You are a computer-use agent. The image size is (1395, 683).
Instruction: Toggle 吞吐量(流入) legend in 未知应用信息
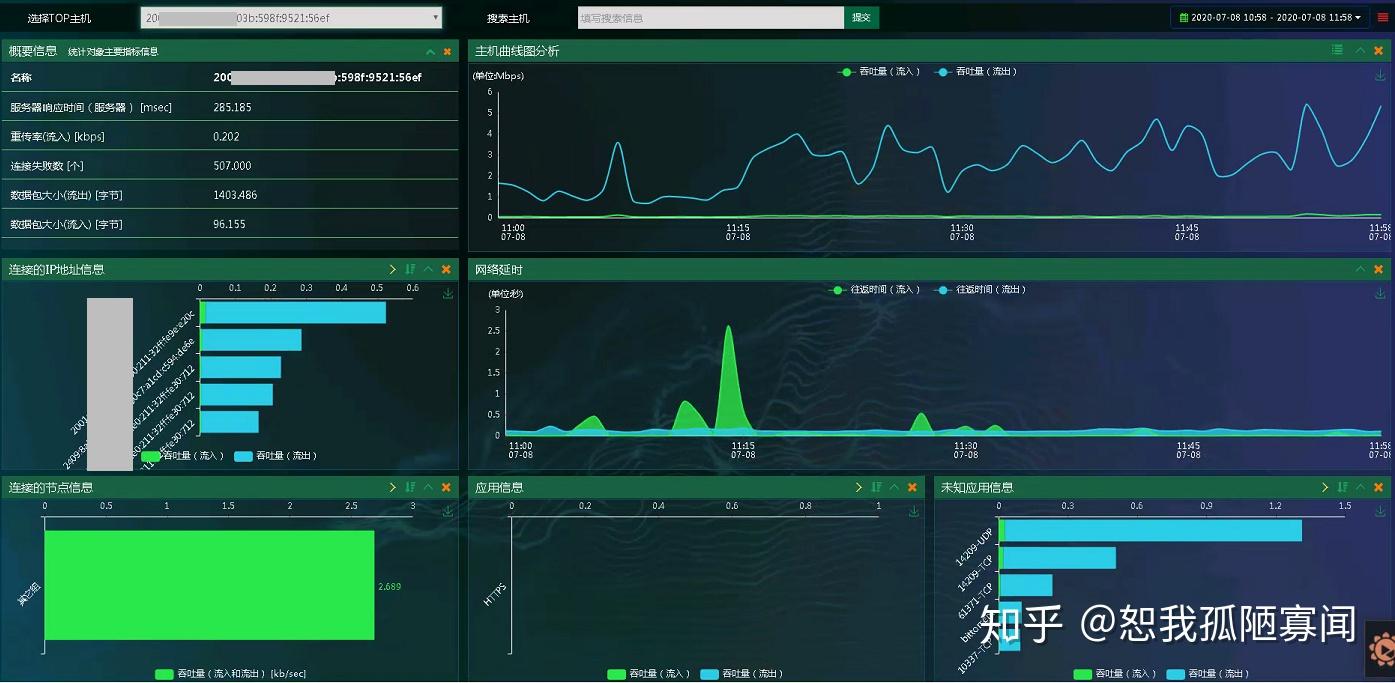1114,674
